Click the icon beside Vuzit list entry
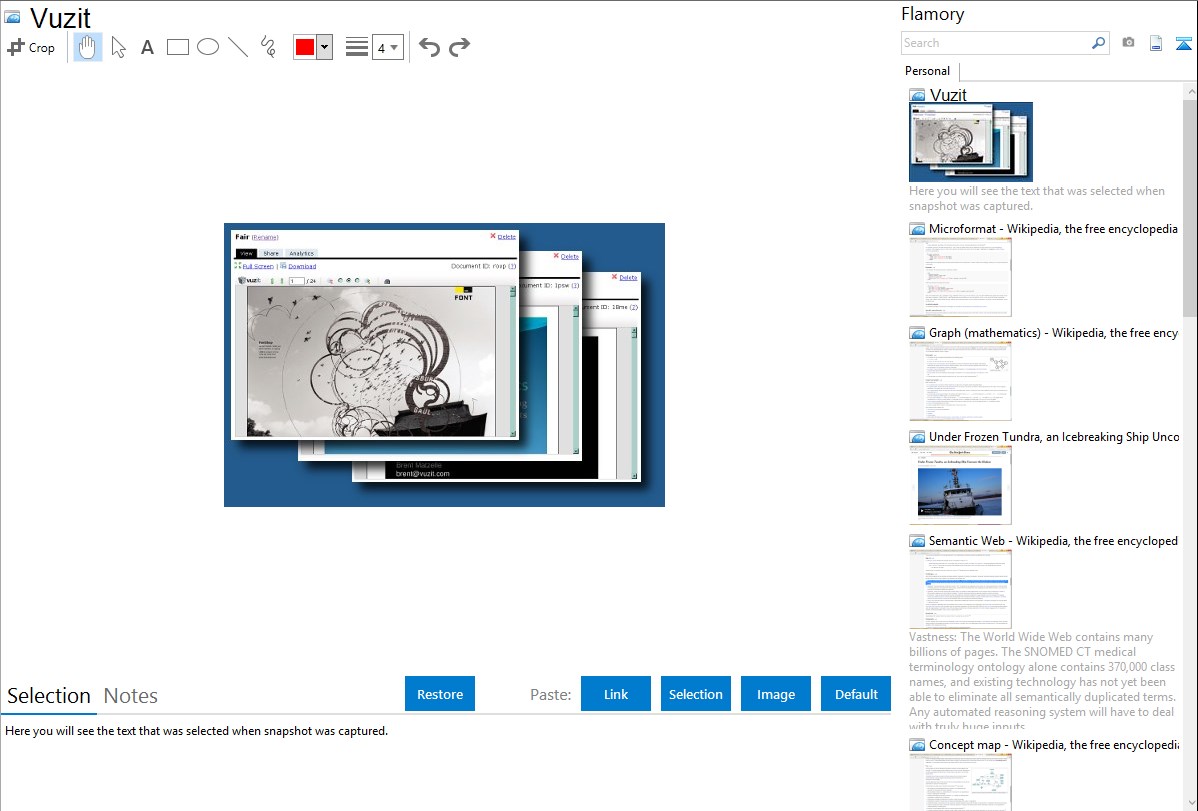 918,95
